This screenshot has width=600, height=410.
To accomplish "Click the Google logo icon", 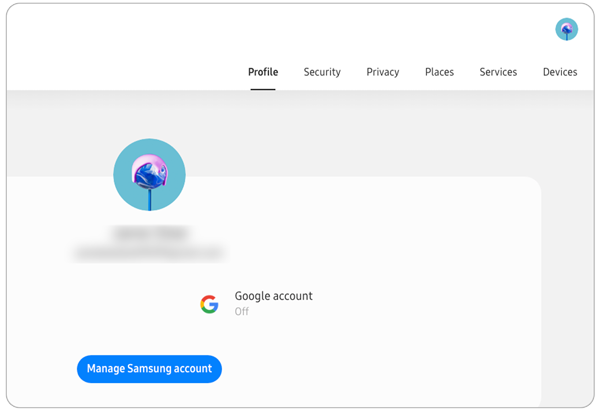I will coord(209,304).
